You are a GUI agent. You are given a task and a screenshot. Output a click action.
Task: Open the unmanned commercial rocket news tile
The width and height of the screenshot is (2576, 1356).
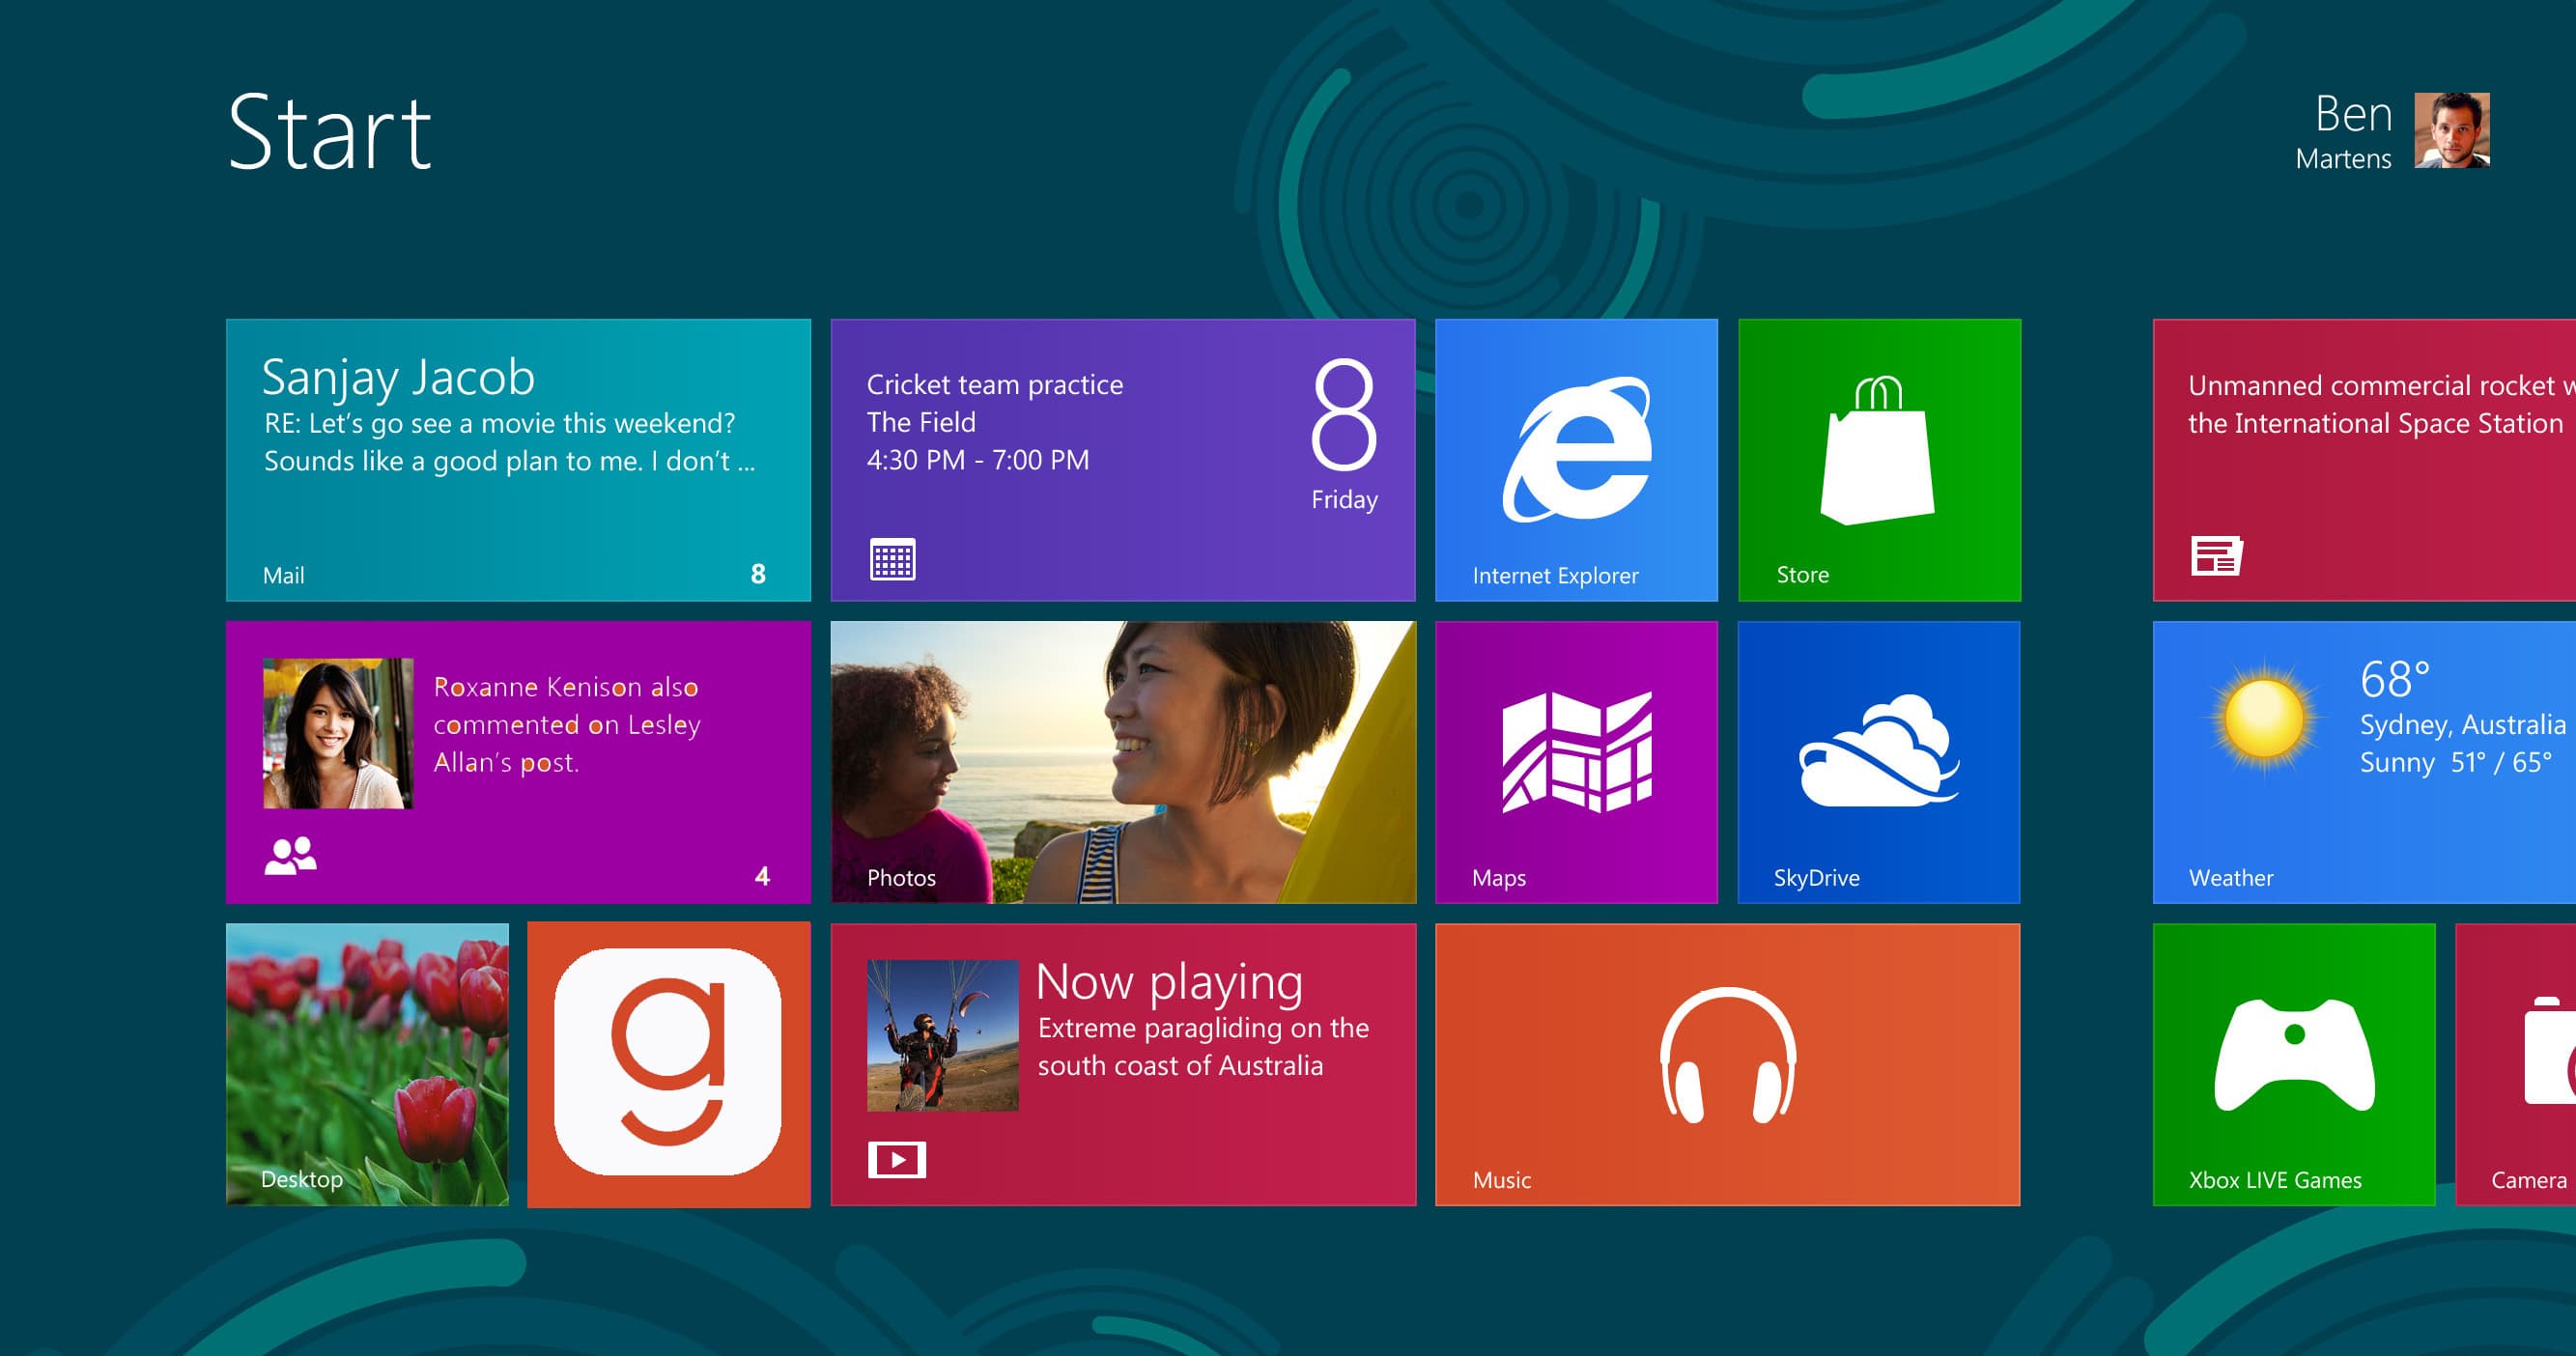tap(2364, 460)
